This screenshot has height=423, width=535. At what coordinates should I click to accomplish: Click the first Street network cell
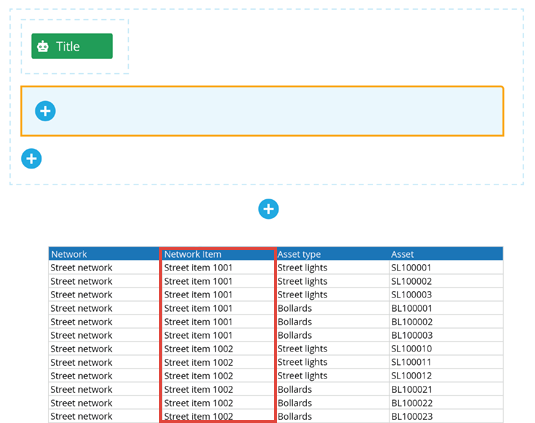coord(104,267)
